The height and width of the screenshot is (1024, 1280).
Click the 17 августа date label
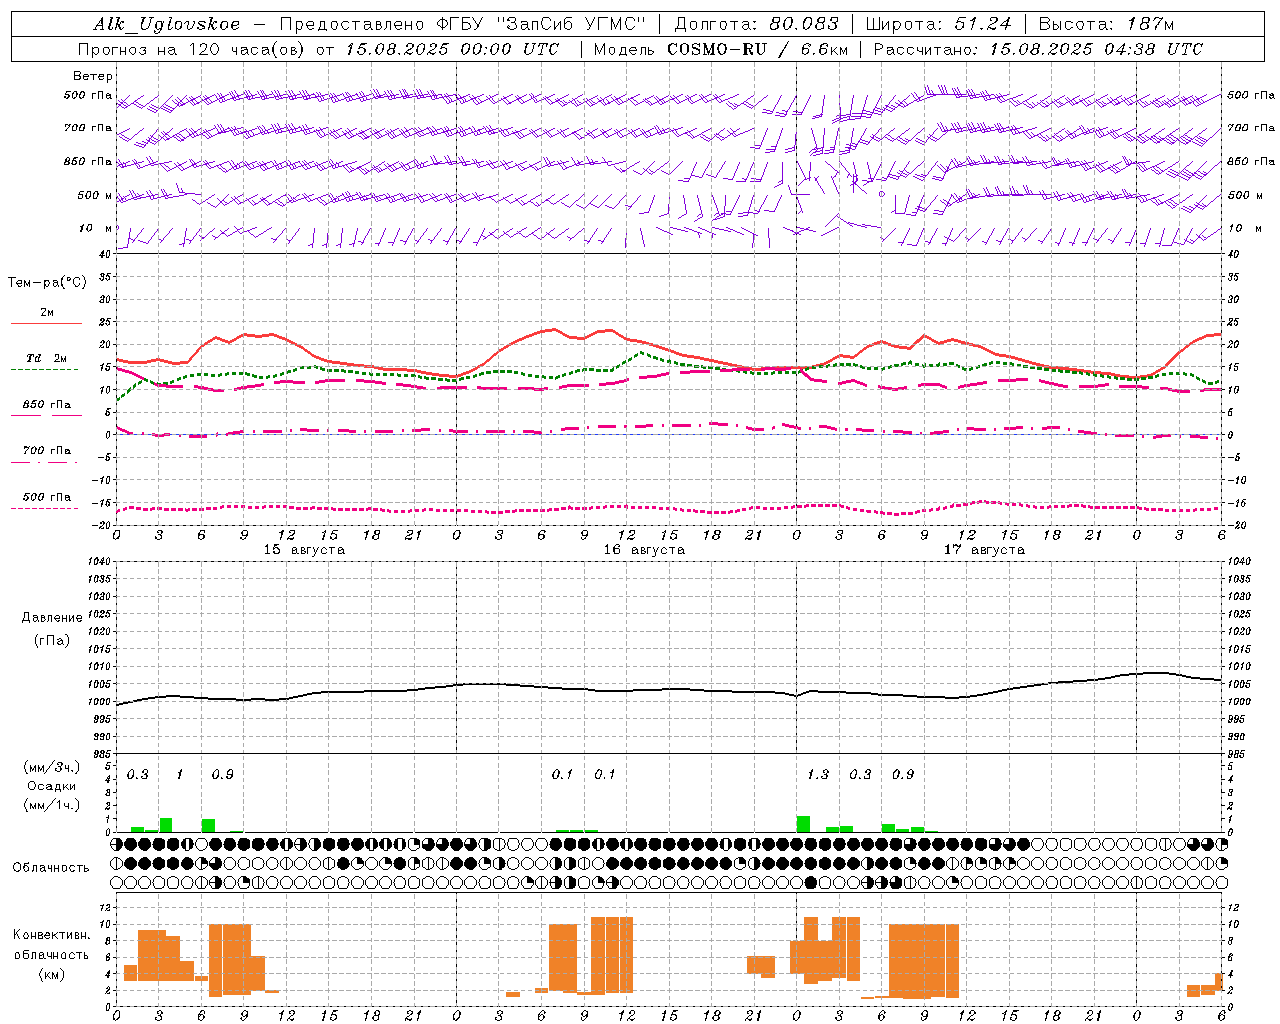pyautogui.click(x=984, y=550)
